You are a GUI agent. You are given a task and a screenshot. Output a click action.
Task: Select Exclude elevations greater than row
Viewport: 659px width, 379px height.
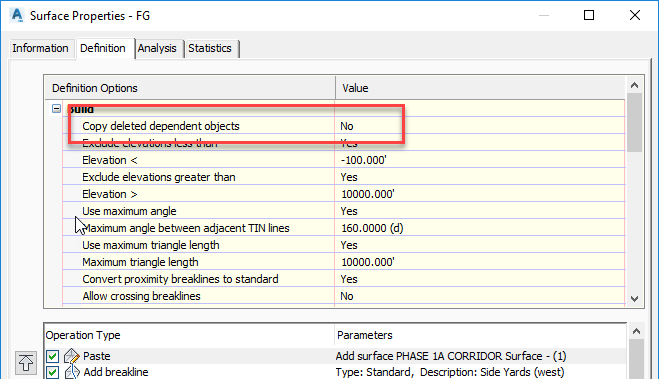click(344, 177)
